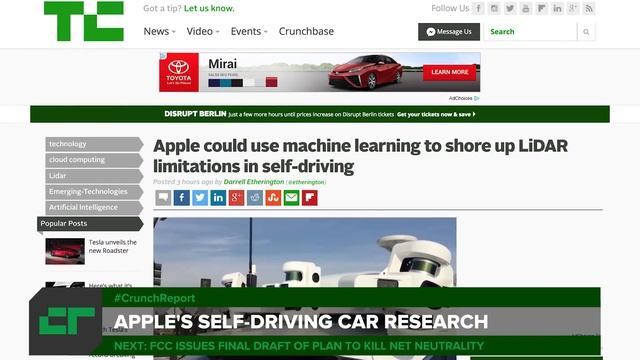
Task: Open the Artificial Intelligence tag
Action: [94, 208]
